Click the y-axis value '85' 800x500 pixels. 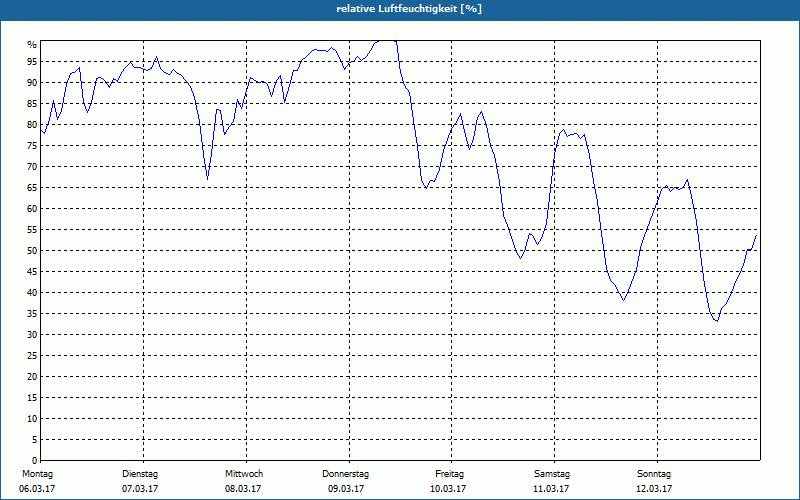click(x=32, y=104)
